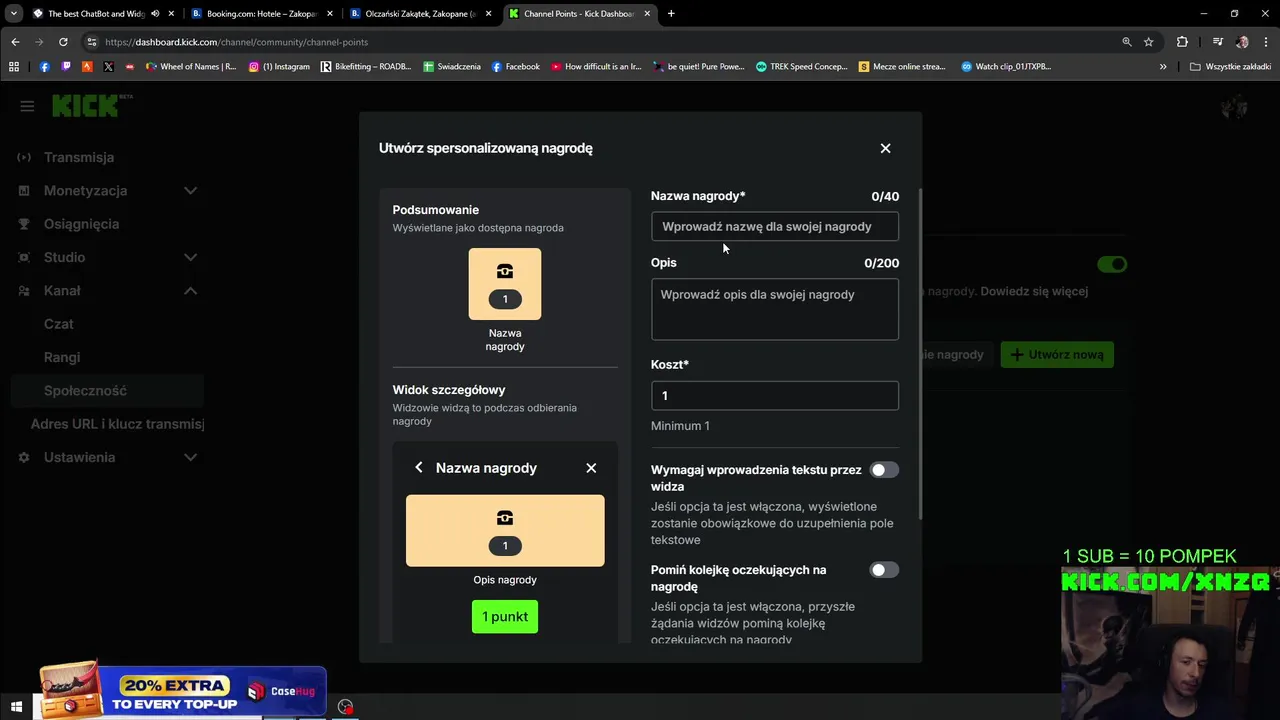Toggle Pomiń kolejkę oczekujących na nagrodę
The image size is (1280, 720).
point(884,570)
